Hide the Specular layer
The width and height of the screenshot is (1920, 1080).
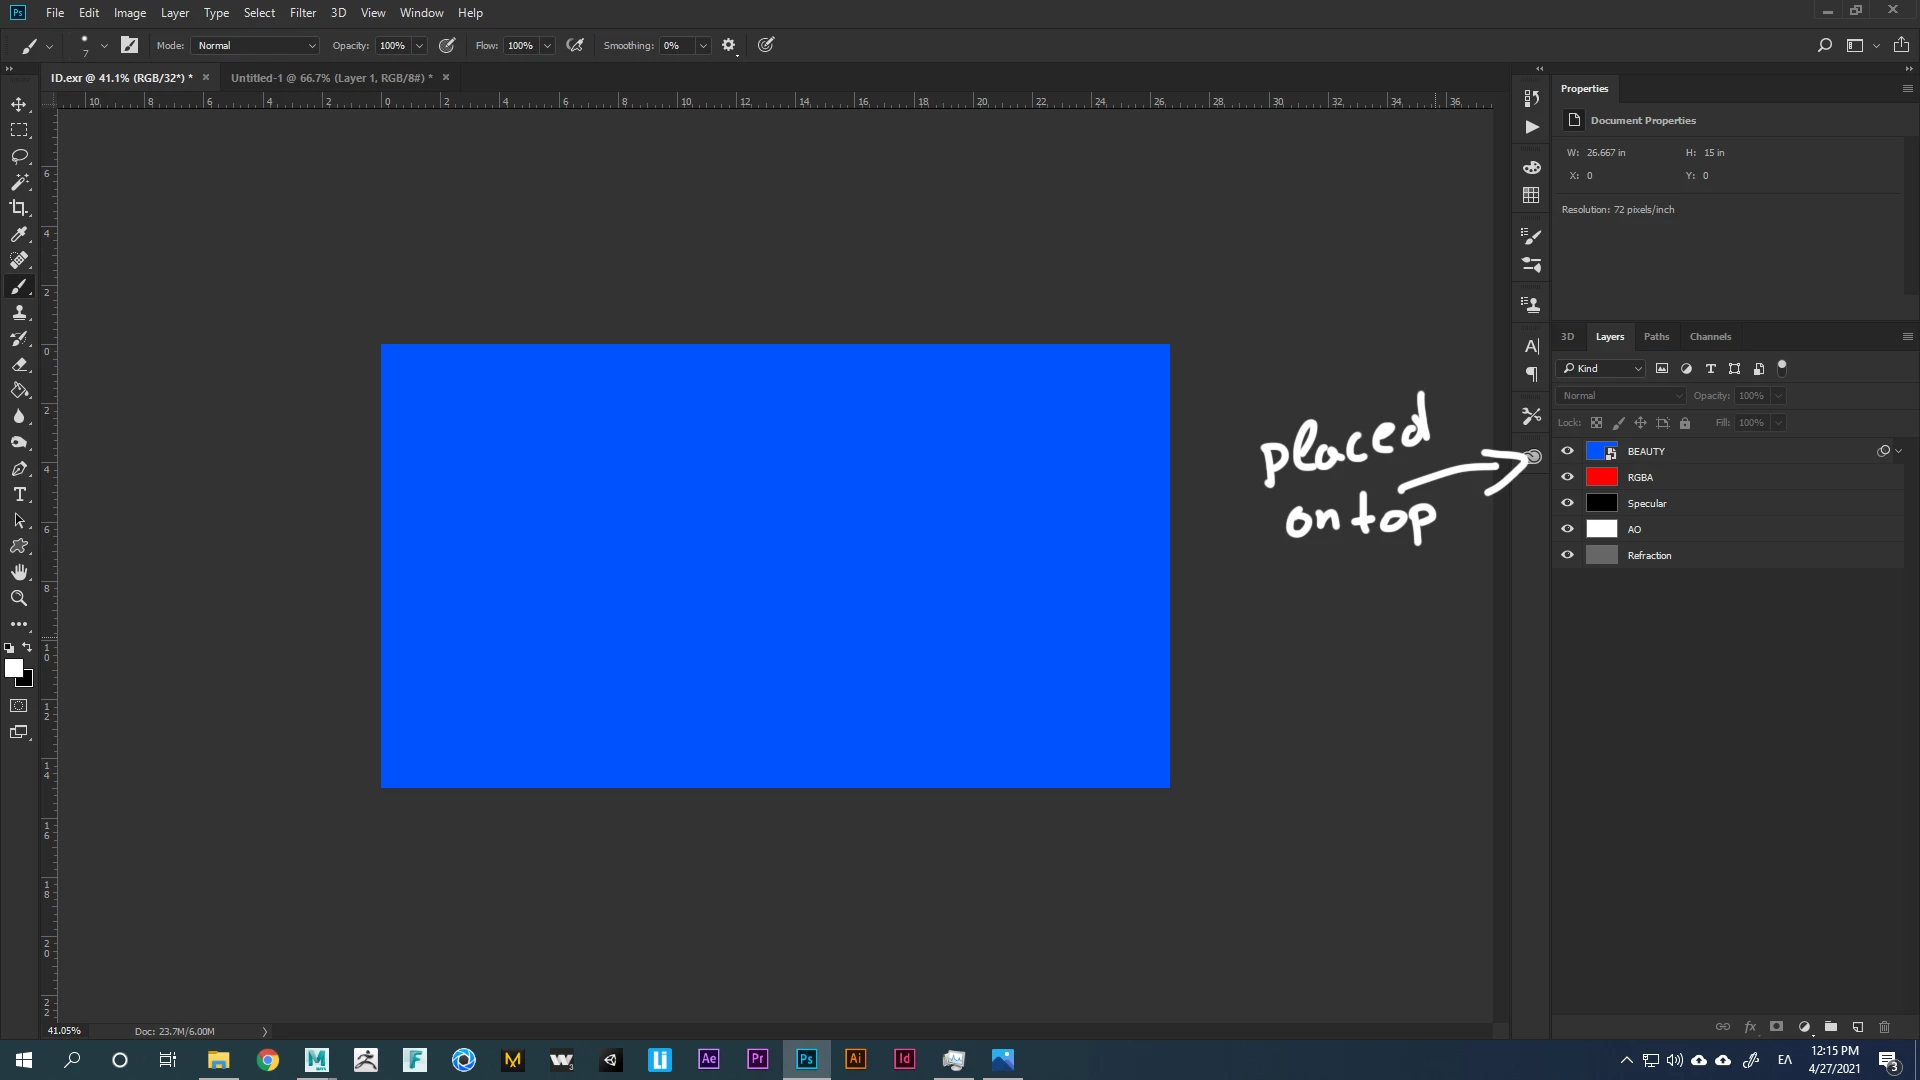click(1567, 503)
